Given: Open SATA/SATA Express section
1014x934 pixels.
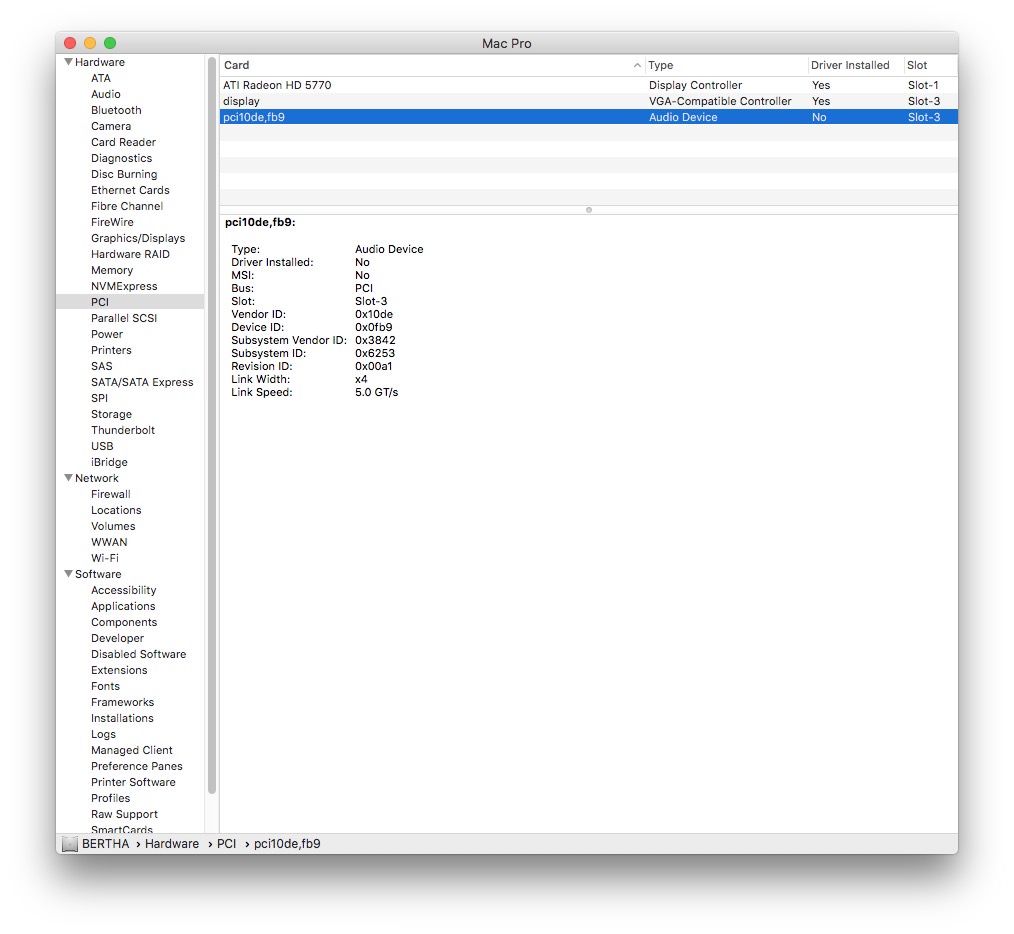Looking at the screenshot, I should tap(142, 382).
